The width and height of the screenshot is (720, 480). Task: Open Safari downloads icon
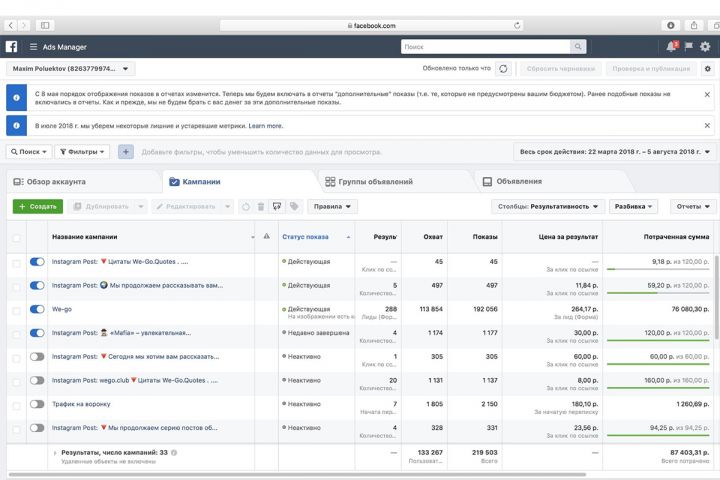pyautogui.click(x=671, y=25)
